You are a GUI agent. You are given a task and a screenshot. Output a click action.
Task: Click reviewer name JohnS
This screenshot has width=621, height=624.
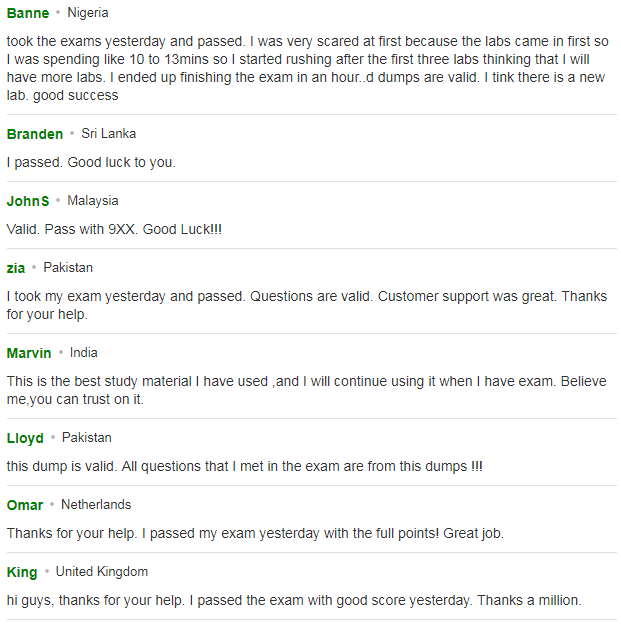click(28, 201)
